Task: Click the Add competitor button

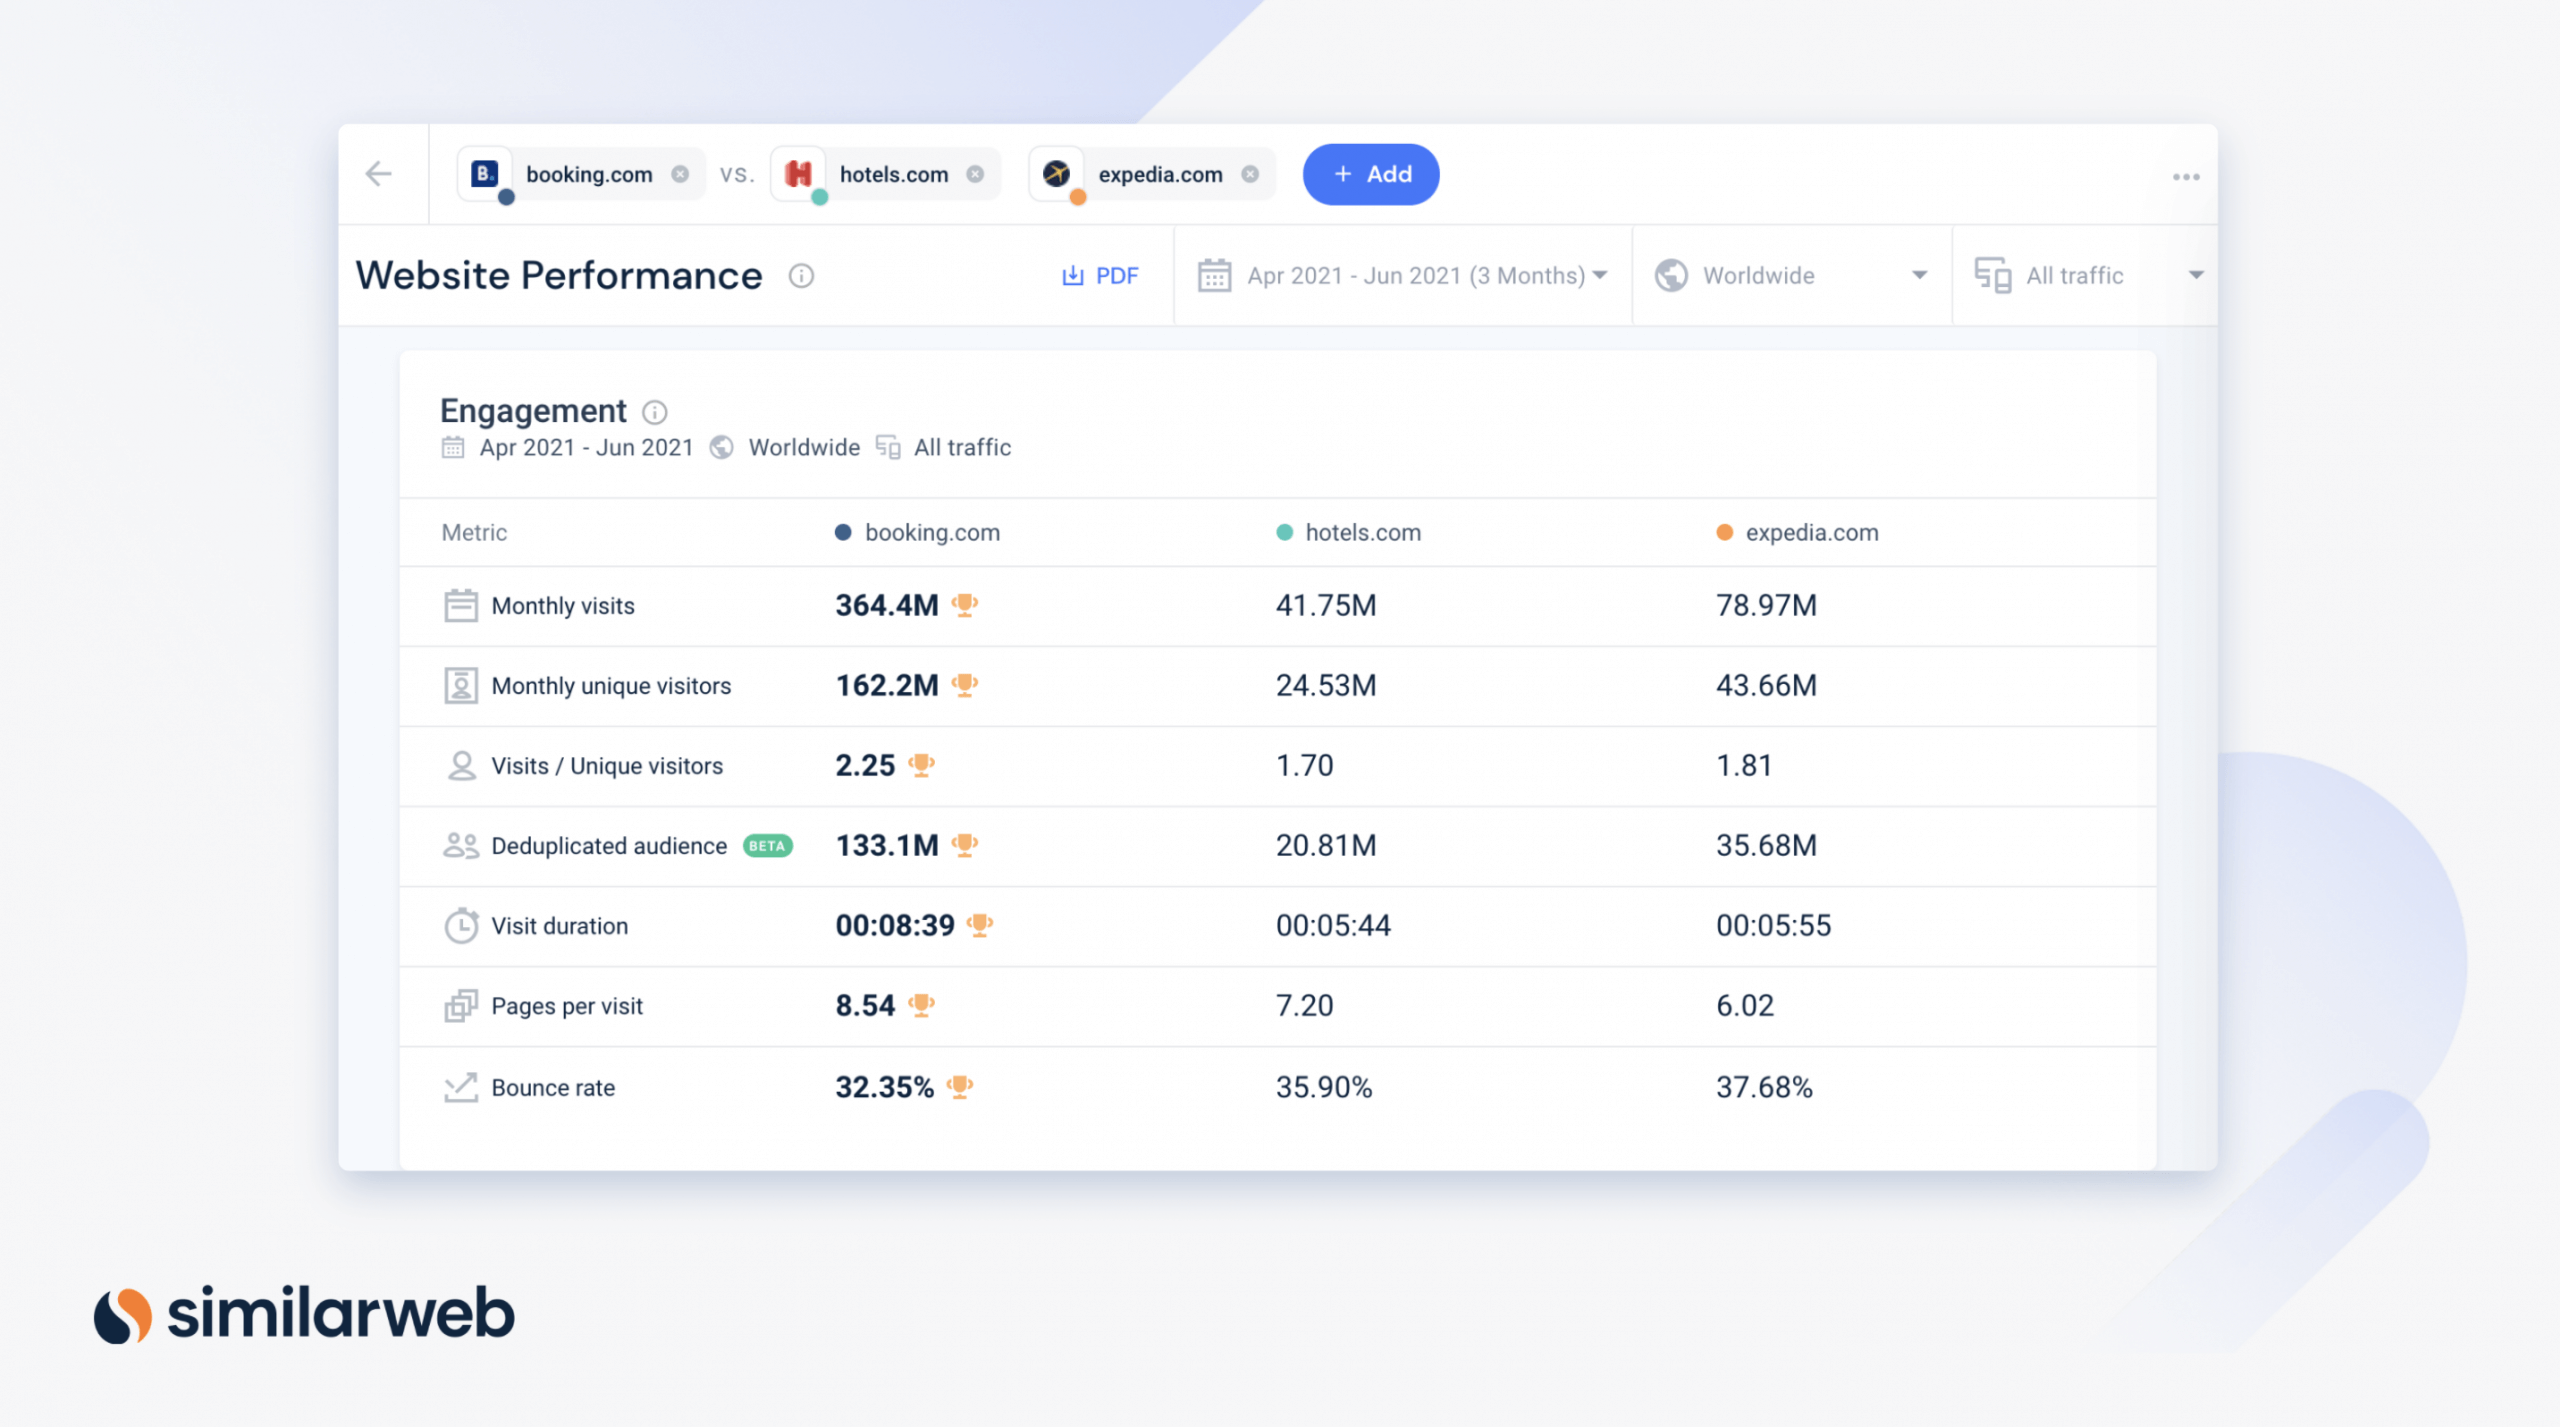Action: [1370, 174]
